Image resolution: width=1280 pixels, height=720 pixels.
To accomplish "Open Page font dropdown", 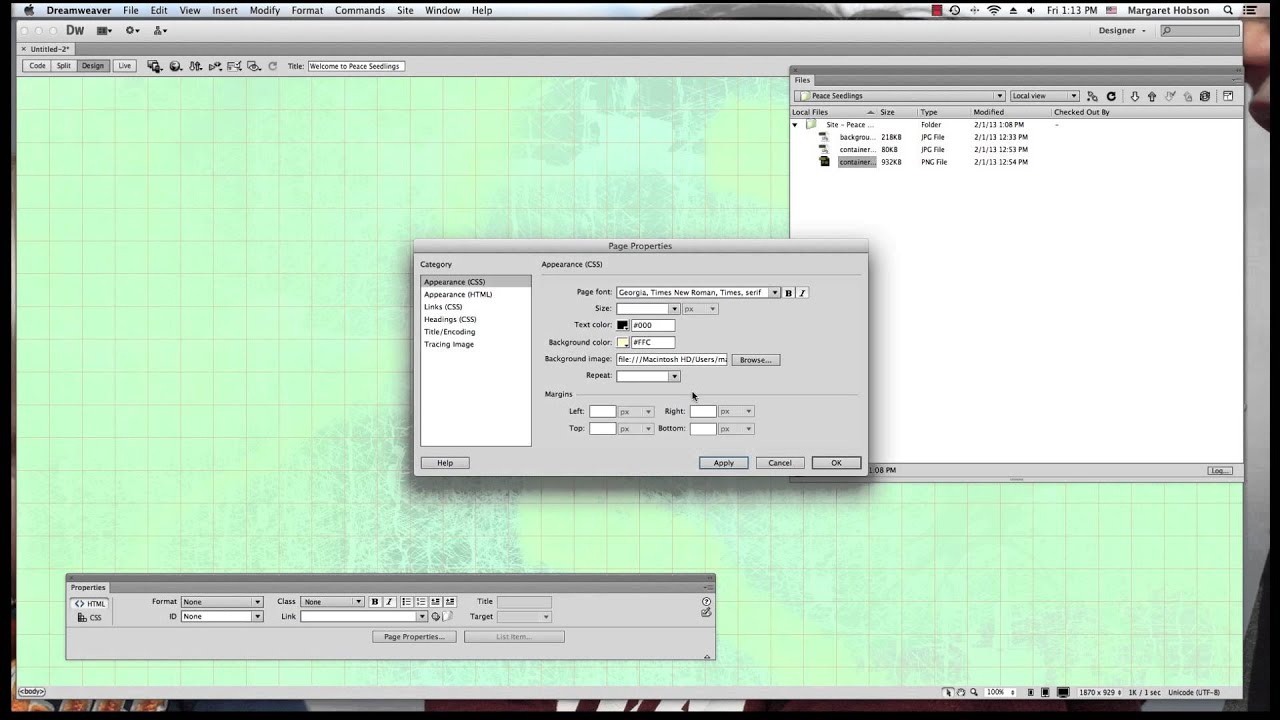I will click(774, 293).
